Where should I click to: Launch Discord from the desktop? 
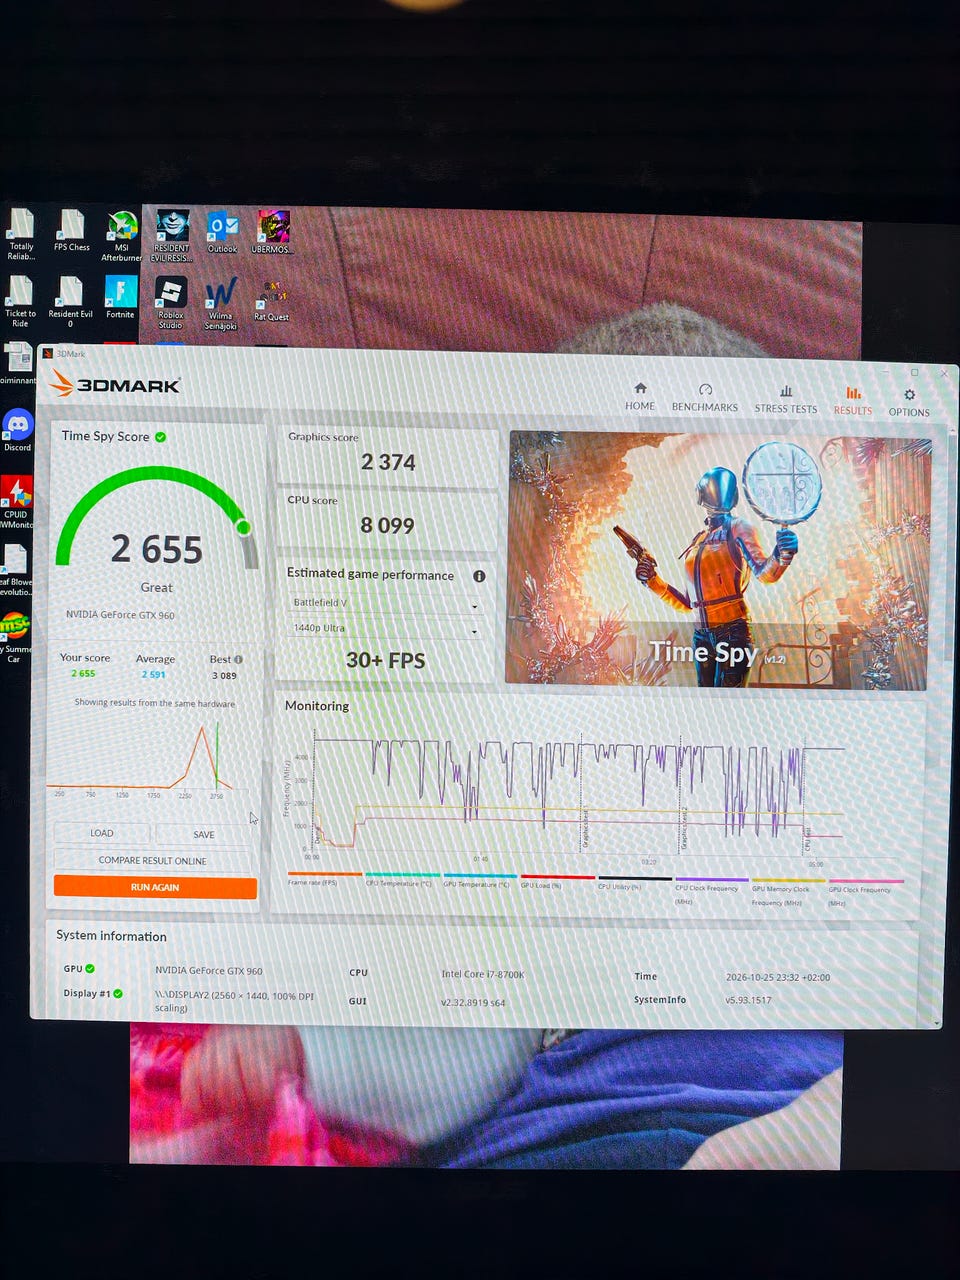[x=18, y=430]
